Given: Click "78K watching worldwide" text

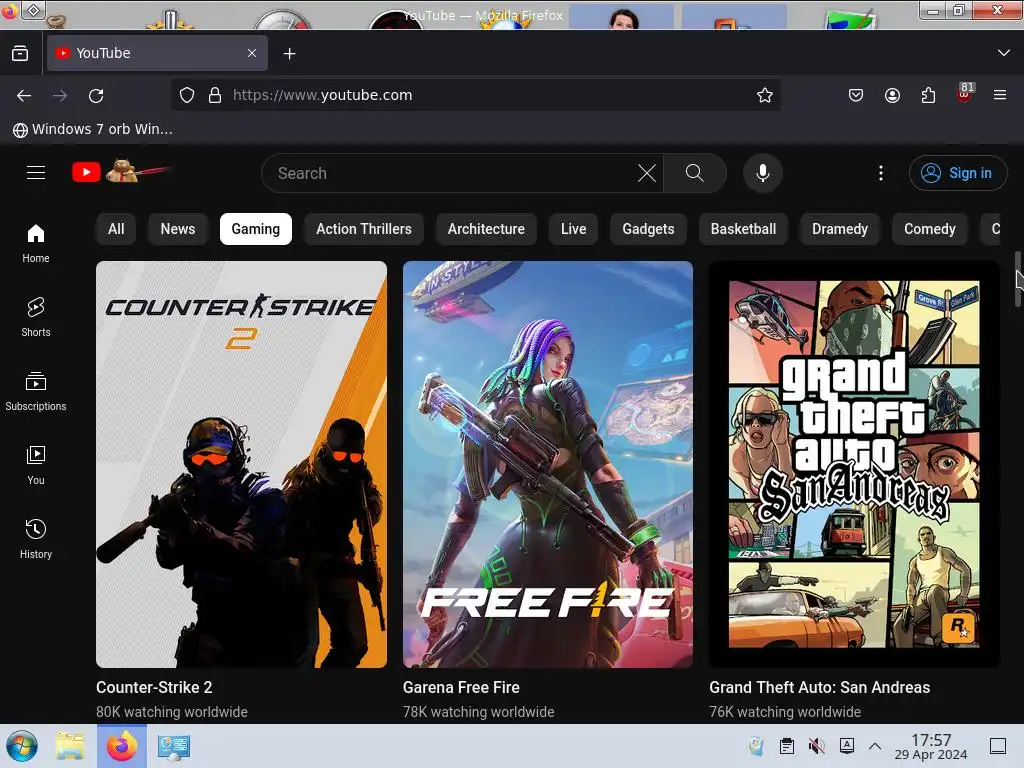Looking at the screenshot, I should 479,712.
